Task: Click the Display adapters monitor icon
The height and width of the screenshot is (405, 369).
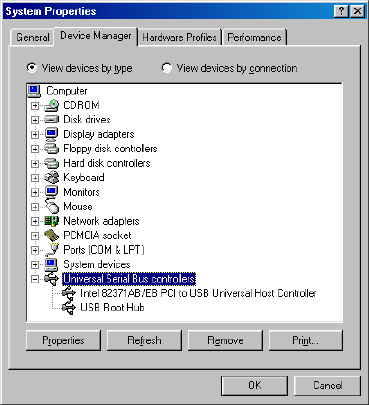Action: (52, 134)
